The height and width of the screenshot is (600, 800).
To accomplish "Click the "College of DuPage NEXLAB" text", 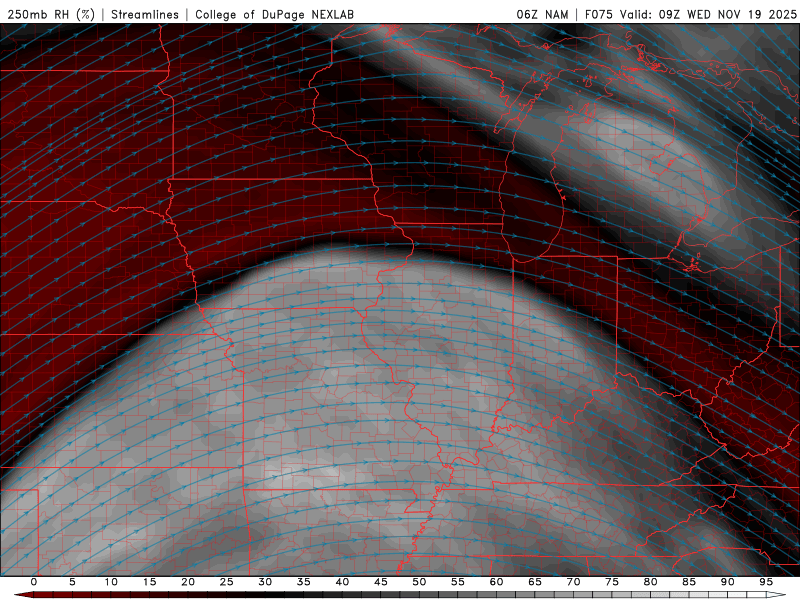I will tap(274, 14).
